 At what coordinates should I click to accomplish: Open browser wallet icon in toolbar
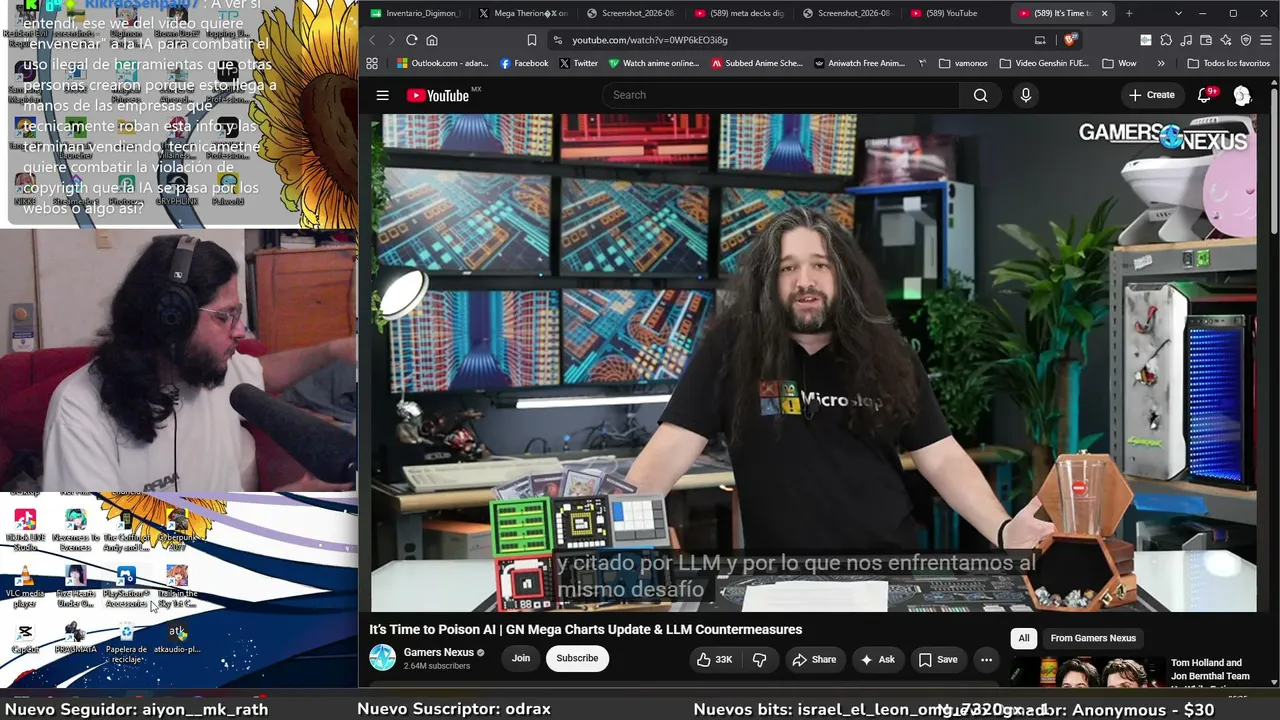pyautogui.click(x=1206, y=40)
